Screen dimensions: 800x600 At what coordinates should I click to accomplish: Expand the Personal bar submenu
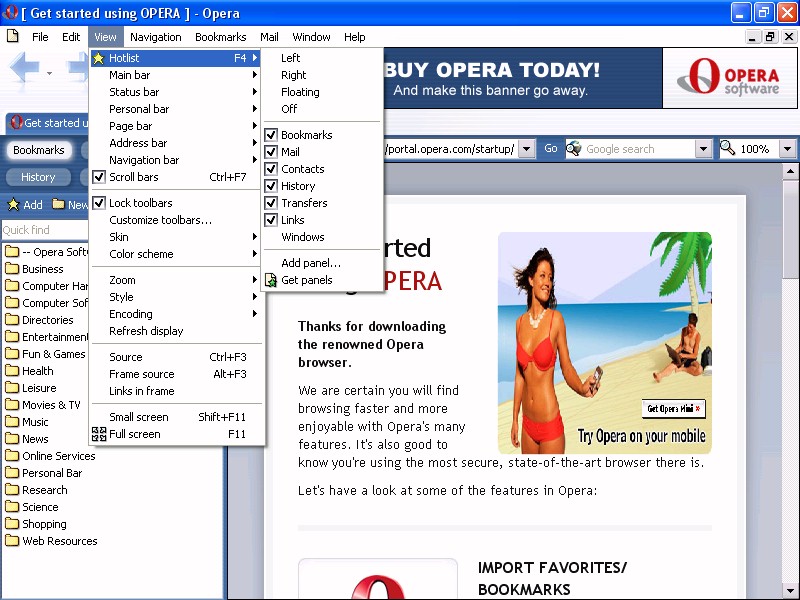176,109
